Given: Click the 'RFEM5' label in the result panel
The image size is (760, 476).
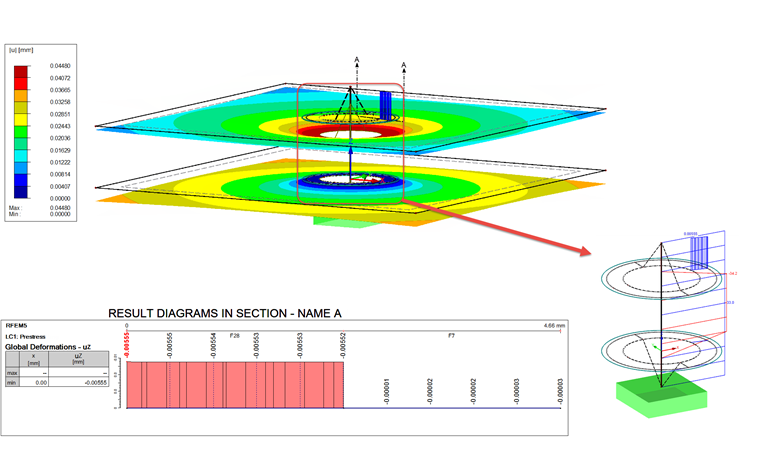Looking at the screenshot, I should click(x=16, y=326).
